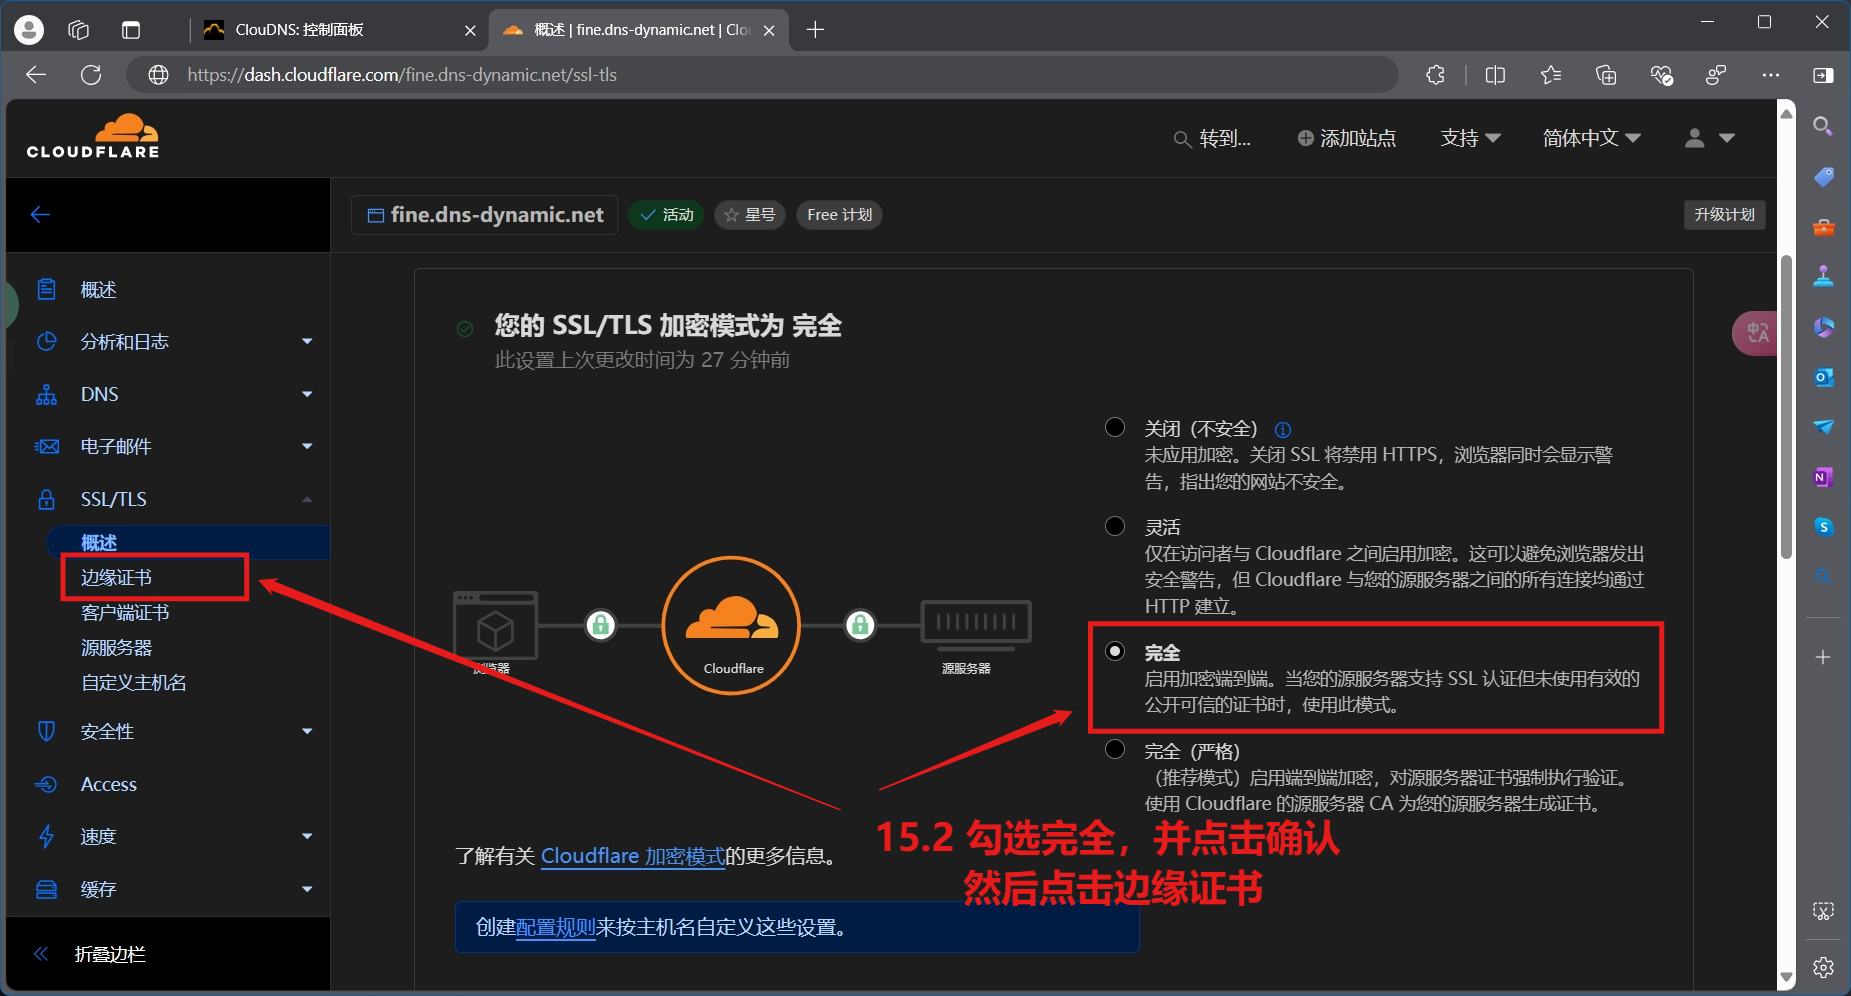
Task: Click the DNS network icon
Action: click(x=46, y=395)
